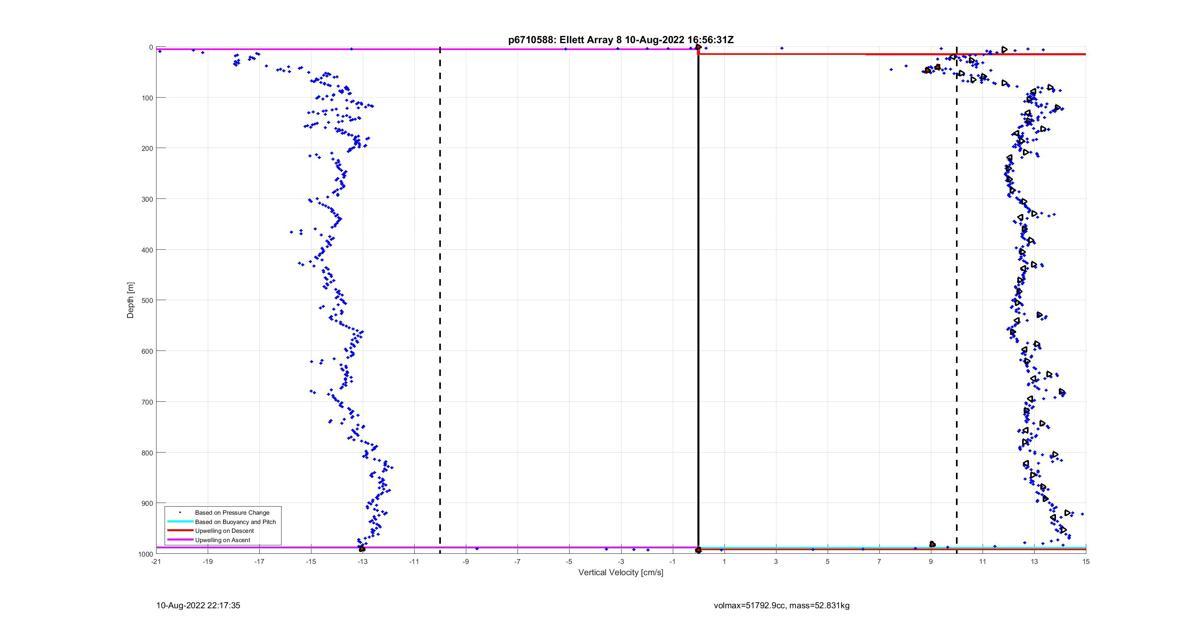Click the velocity tick label '-11'

tap(414, 562)
